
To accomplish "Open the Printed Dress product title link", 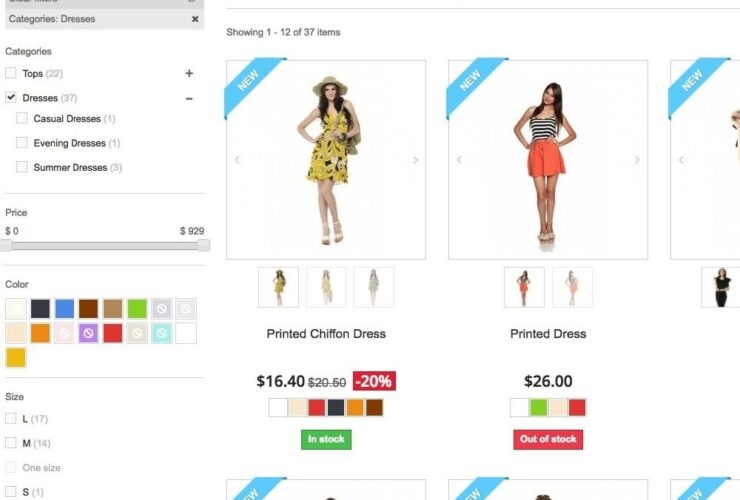I will [548, 334].
